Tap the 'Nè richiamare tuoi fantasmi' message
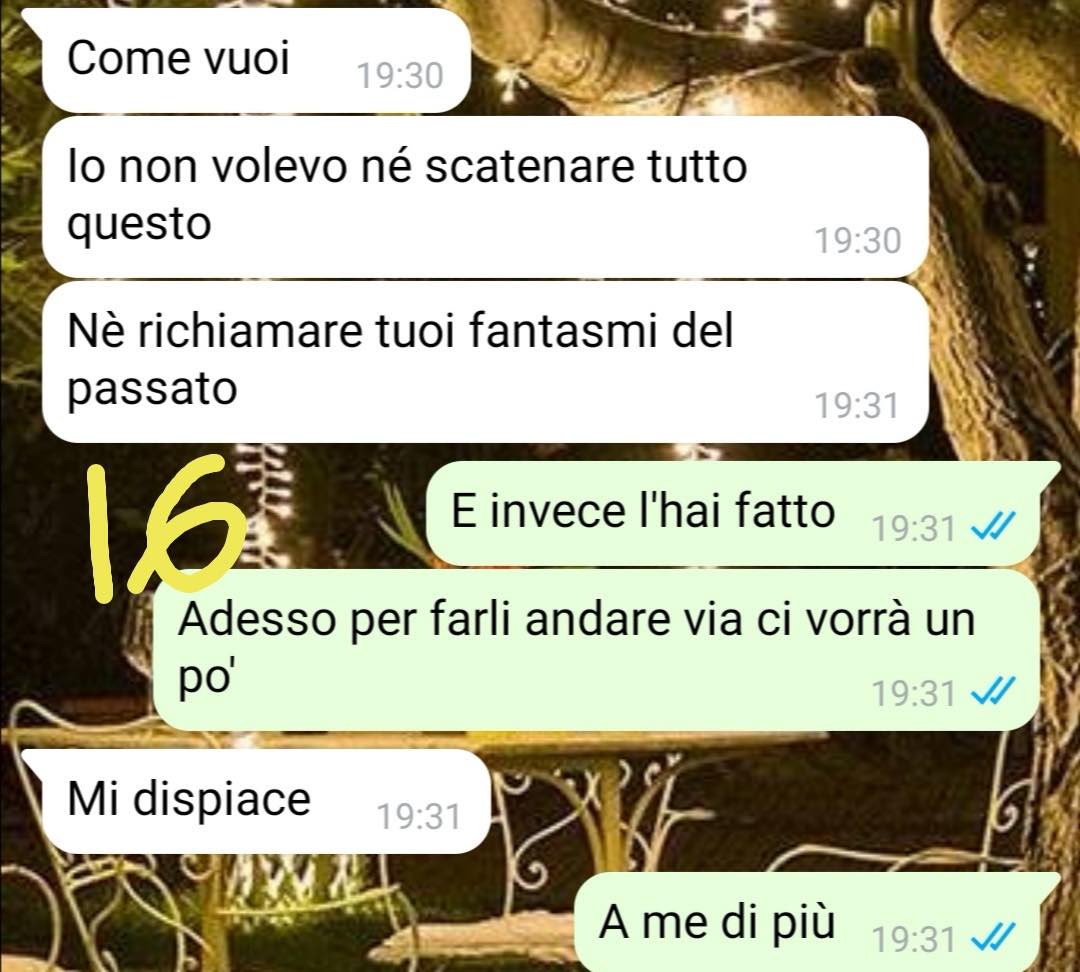Image resolution: width=1080 pixels, height=972 pixels. [486, 362]
